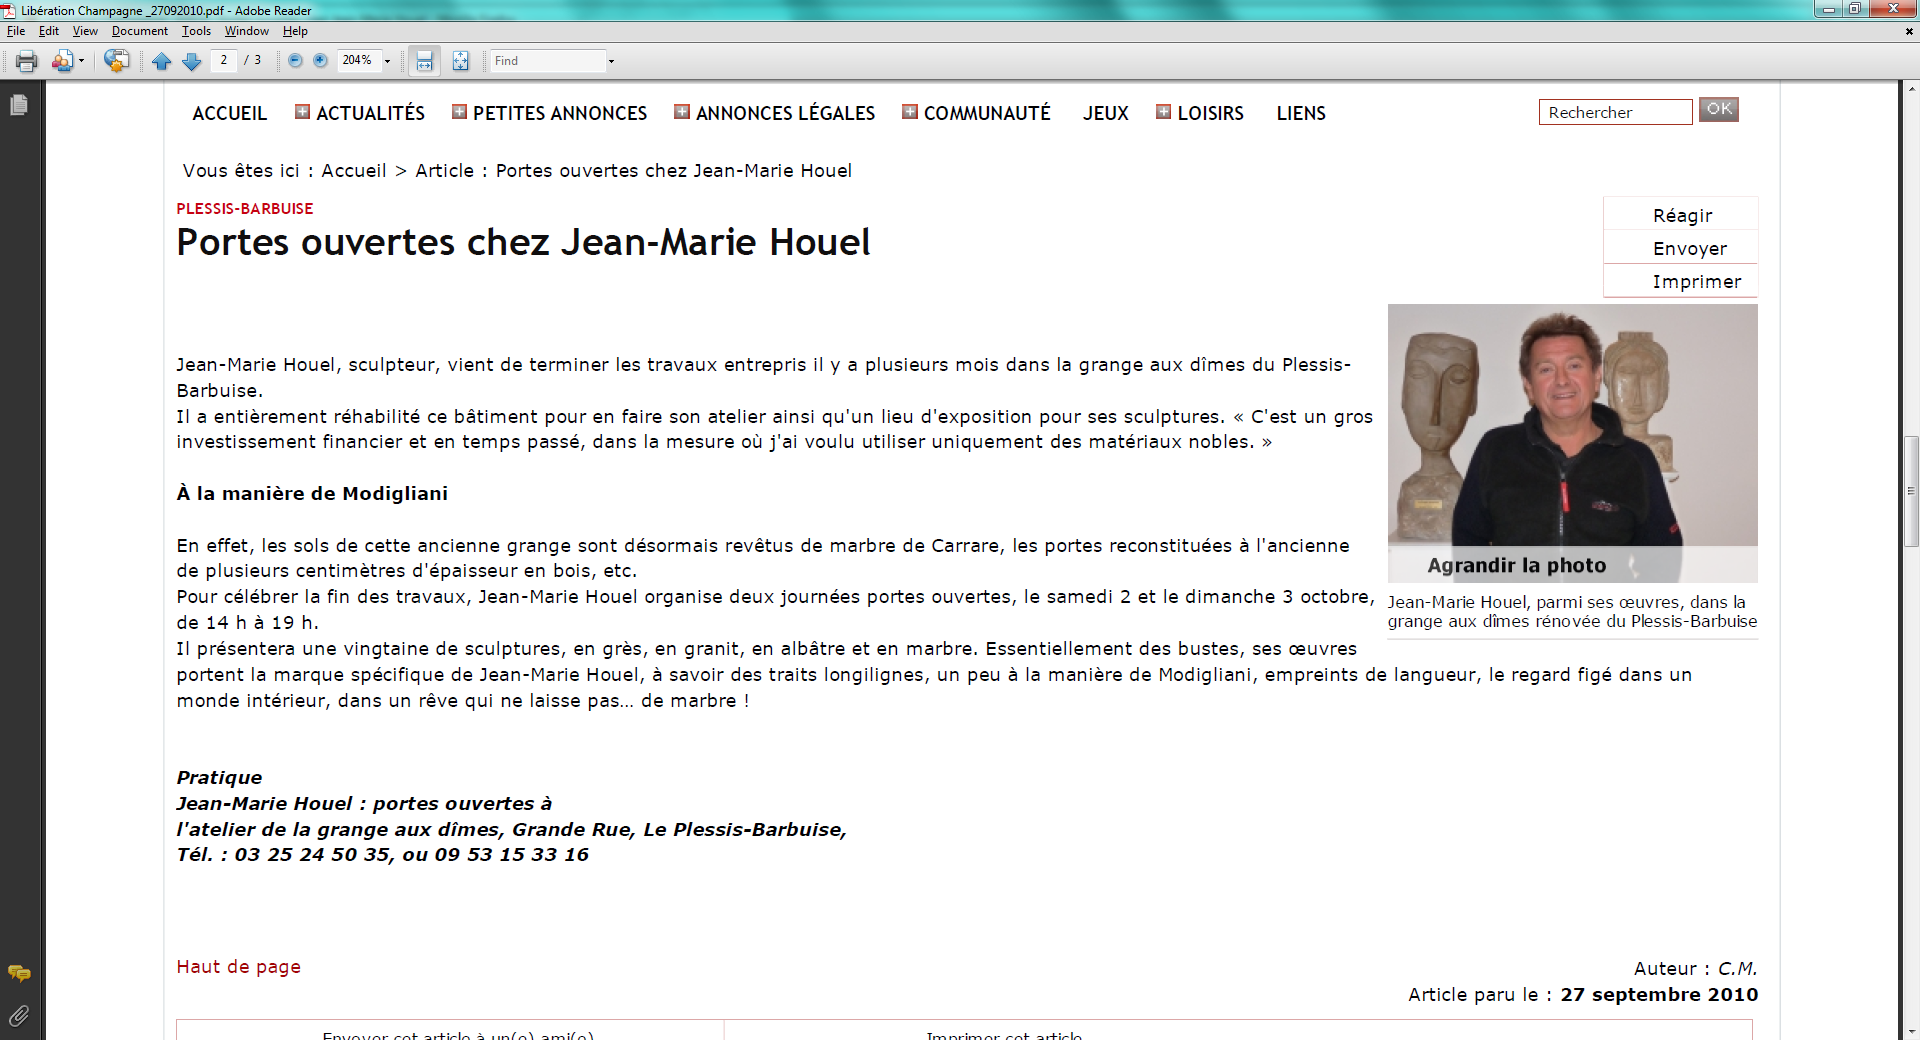Go to the next page with the down arrow
The width and height of the screenshot is (1920, 1040).
pyautogui.click(x=192, y=61)
